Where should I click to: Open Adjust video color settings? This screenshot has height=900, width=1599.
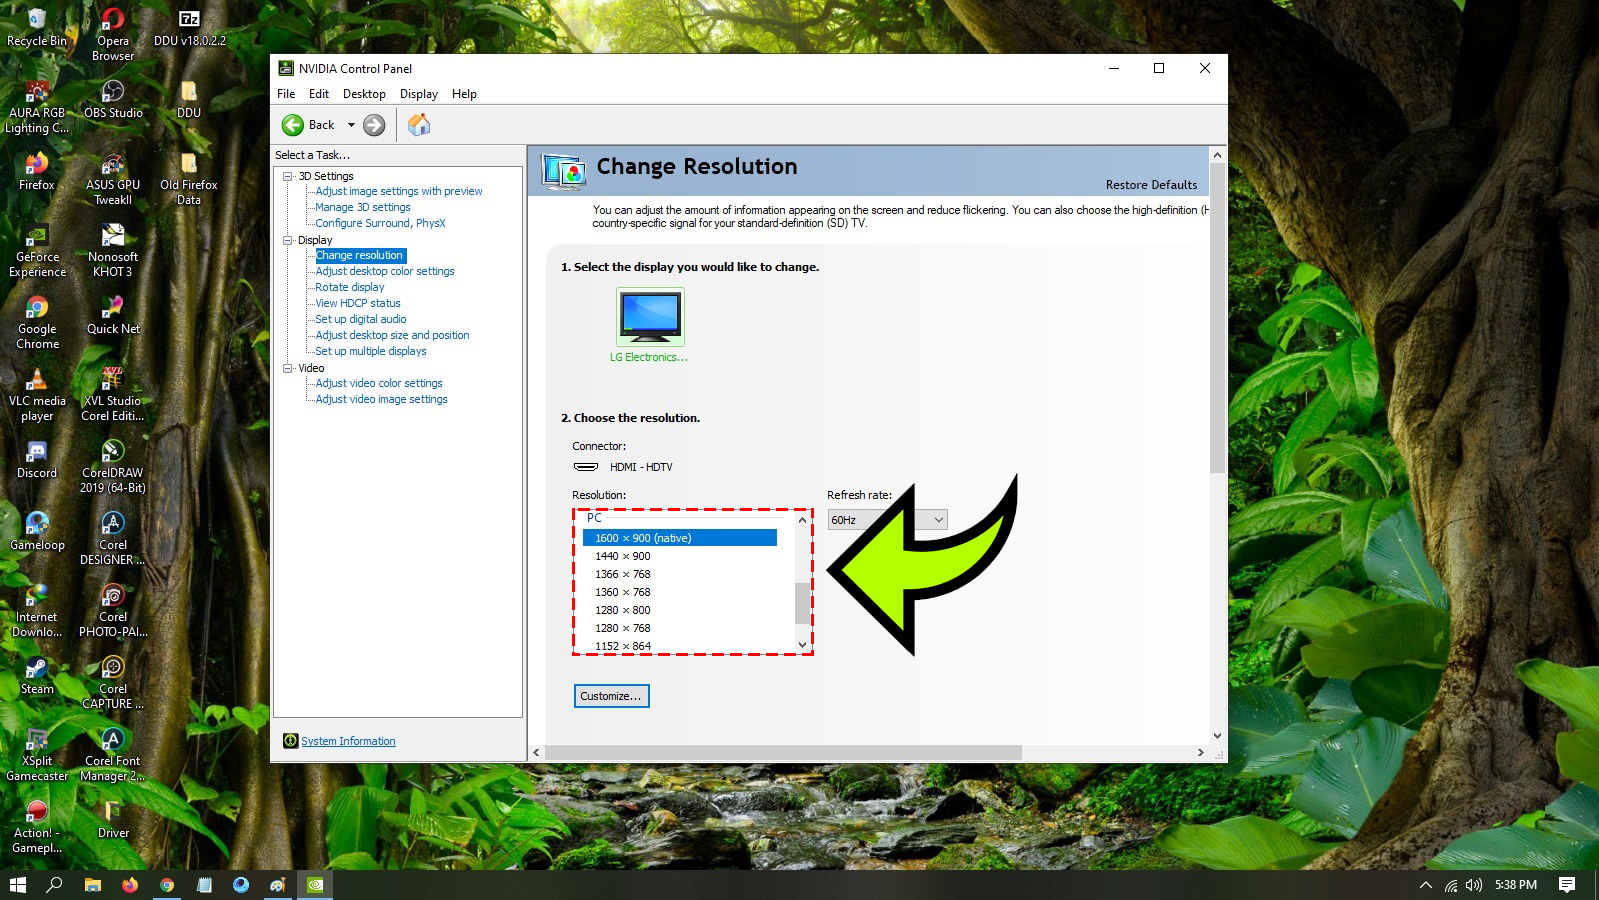tap(379, 383)
